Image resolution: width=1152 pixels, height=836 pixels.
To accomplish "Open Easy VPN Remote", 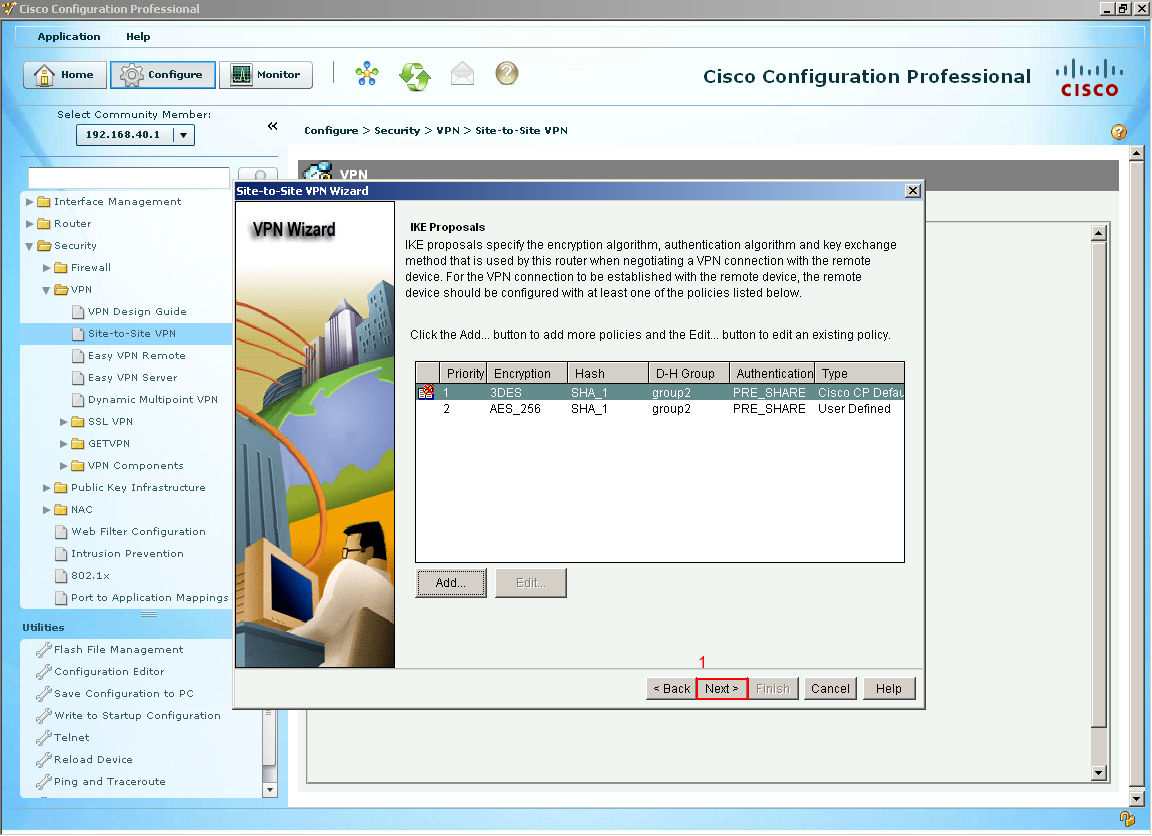I will coord(137,356).
